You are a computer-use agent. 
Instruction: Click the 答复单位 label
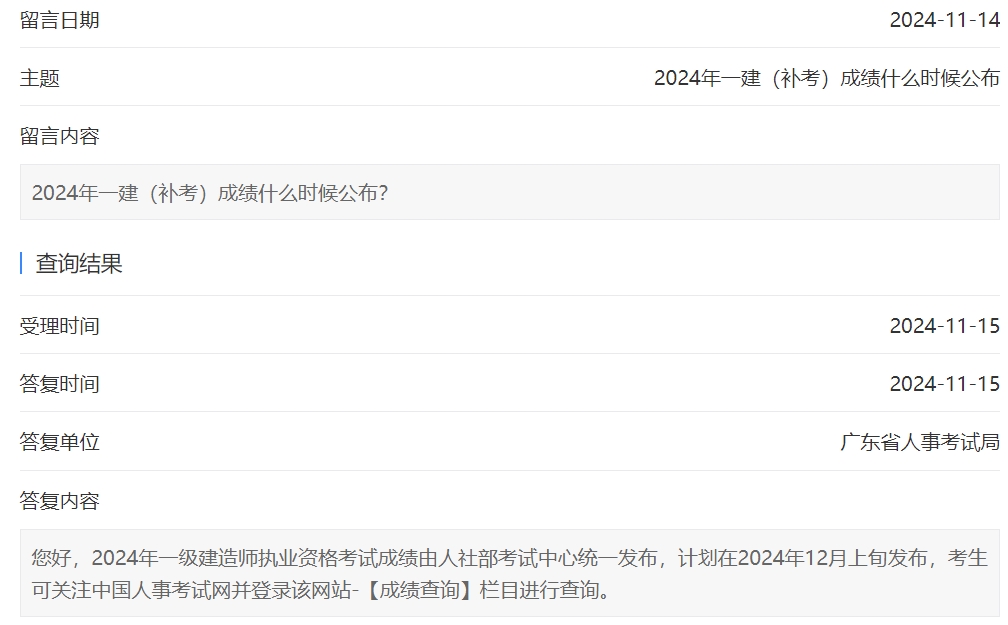(60, 442)
